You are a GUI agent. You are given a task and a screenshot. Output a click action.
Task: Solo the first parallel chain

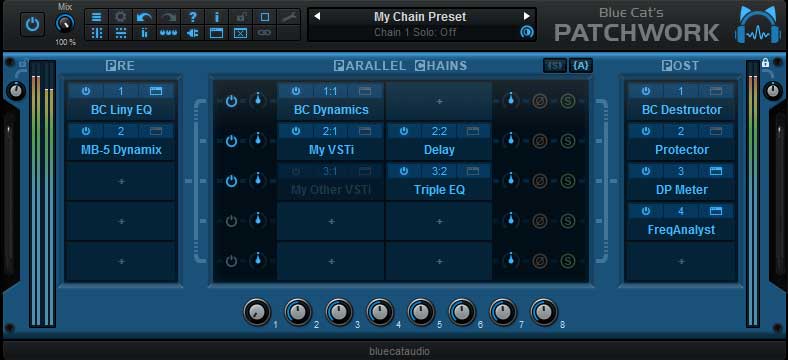click(x=567, y=100)
